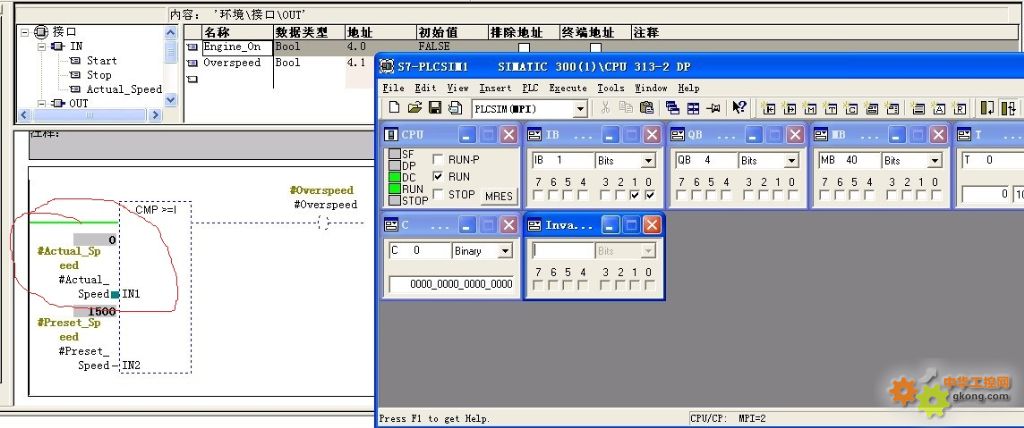Open the Tools menu in PLCSIM
Screen dimensions: 1024x428
pyautogui.click(x=611, y=88)
